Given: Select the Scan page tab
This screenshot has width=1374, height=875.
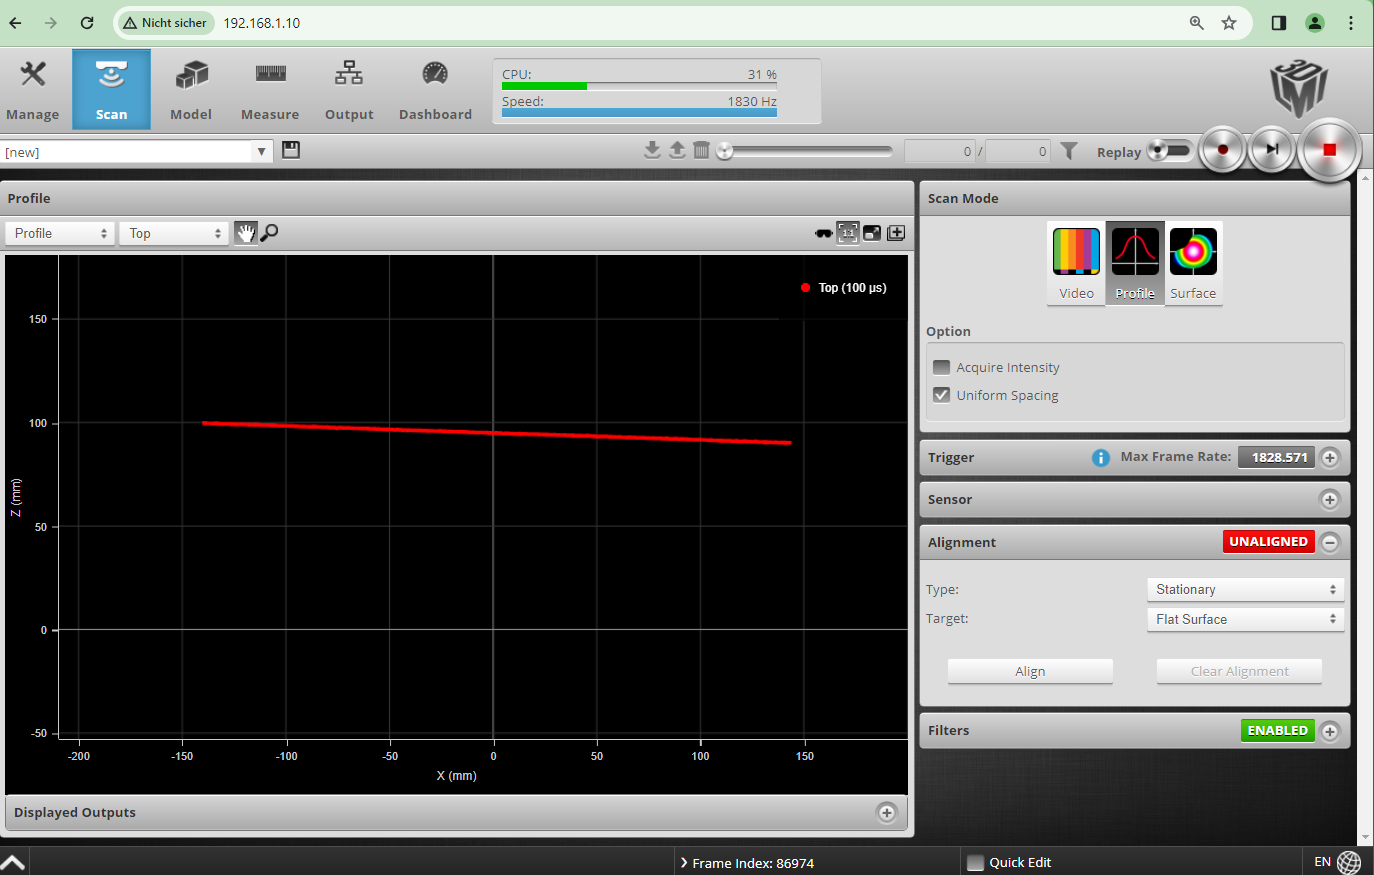Looking at the screenshot, I should [x=111, y=90].
